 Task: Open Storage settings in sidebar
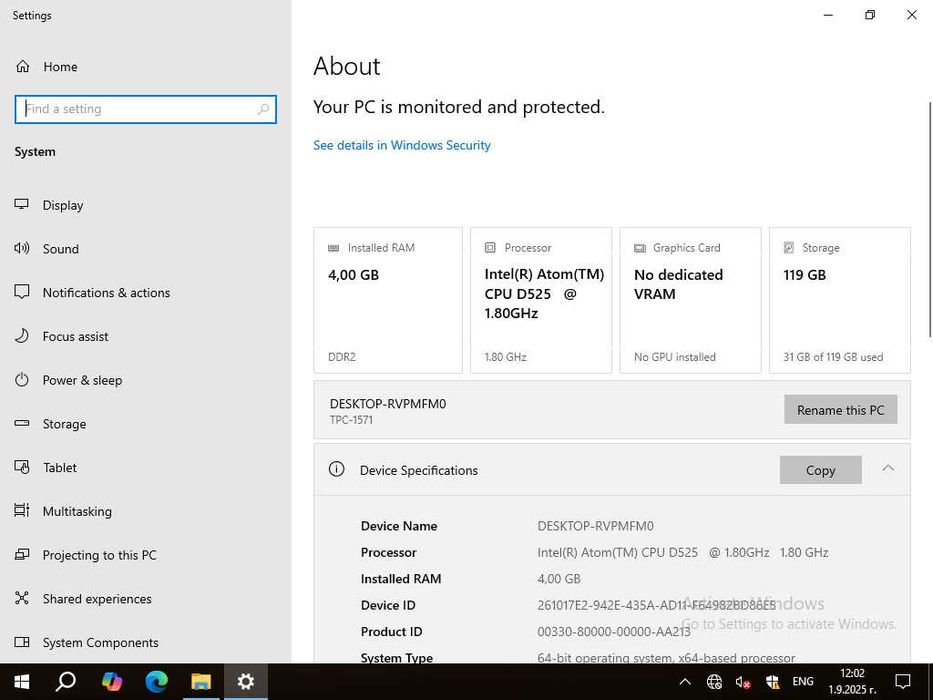[x=64, y=424]
